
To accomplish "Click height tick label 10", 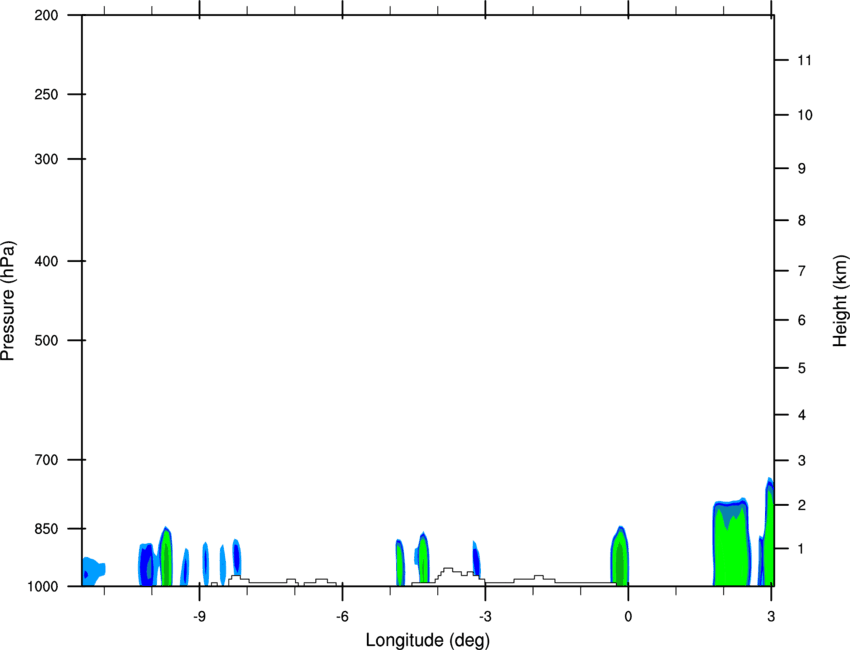I will pos(805,115).
